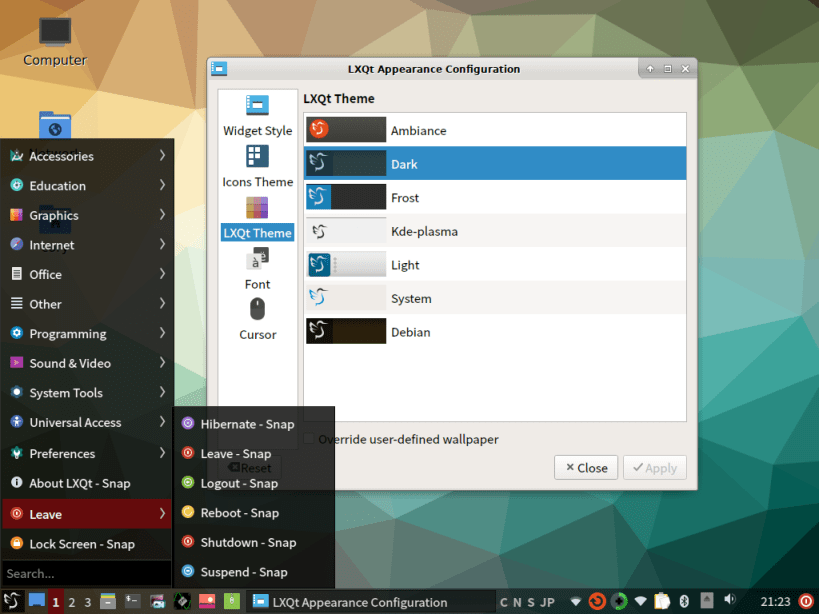
Task: Open the removable media eject tray icon
Action: coord(706,600)
